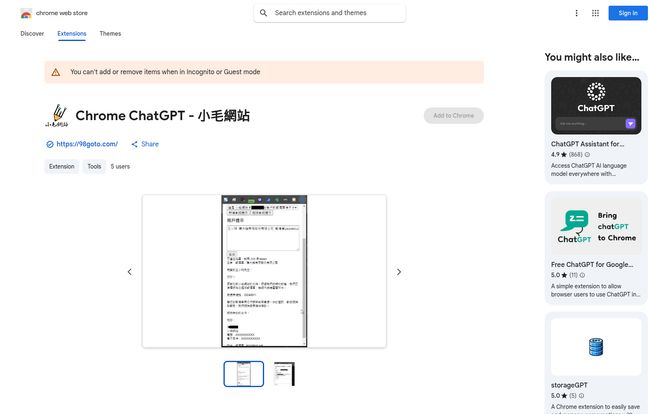Show next screenshot with right arrow

399,272
